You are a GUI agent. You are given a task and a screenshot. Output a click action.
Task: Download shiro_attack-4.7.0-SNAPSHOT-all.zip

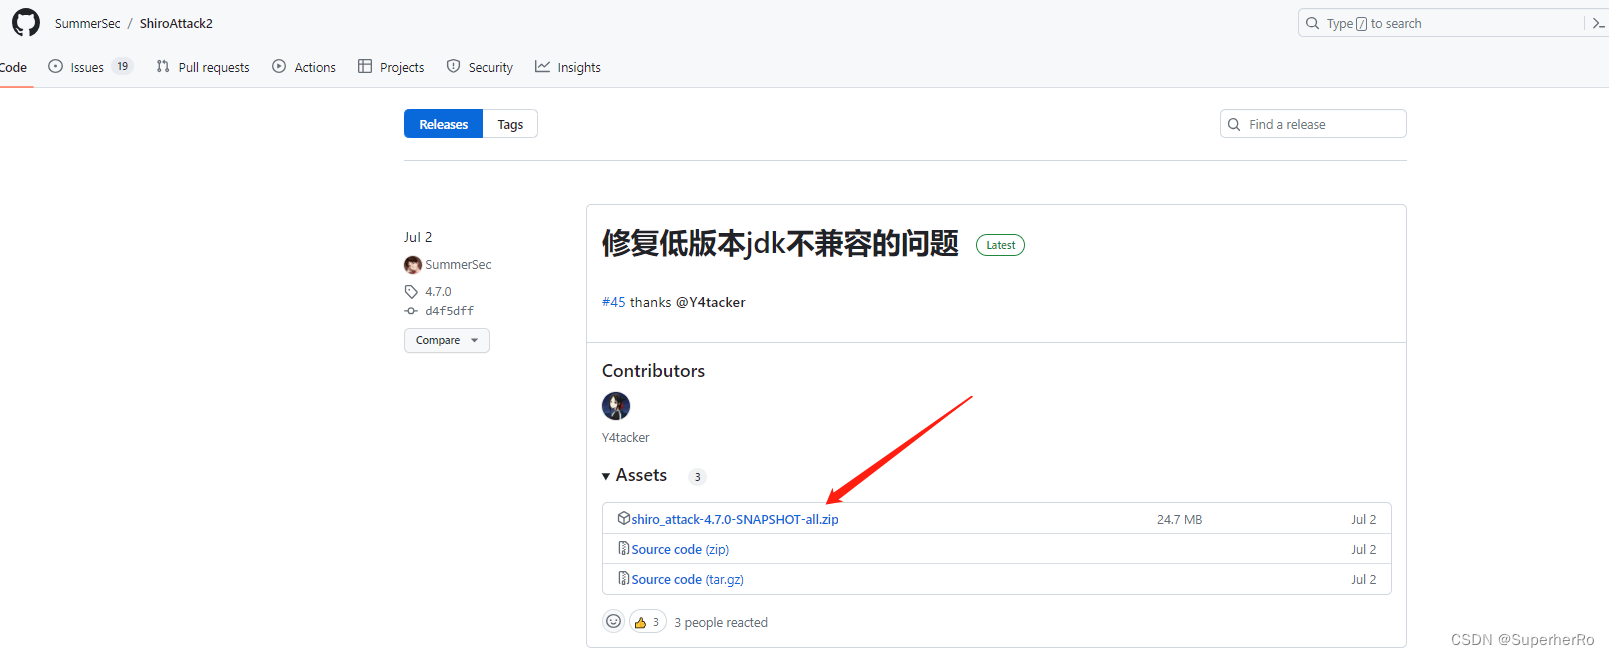pyautogui.click(x=735, y=519)
